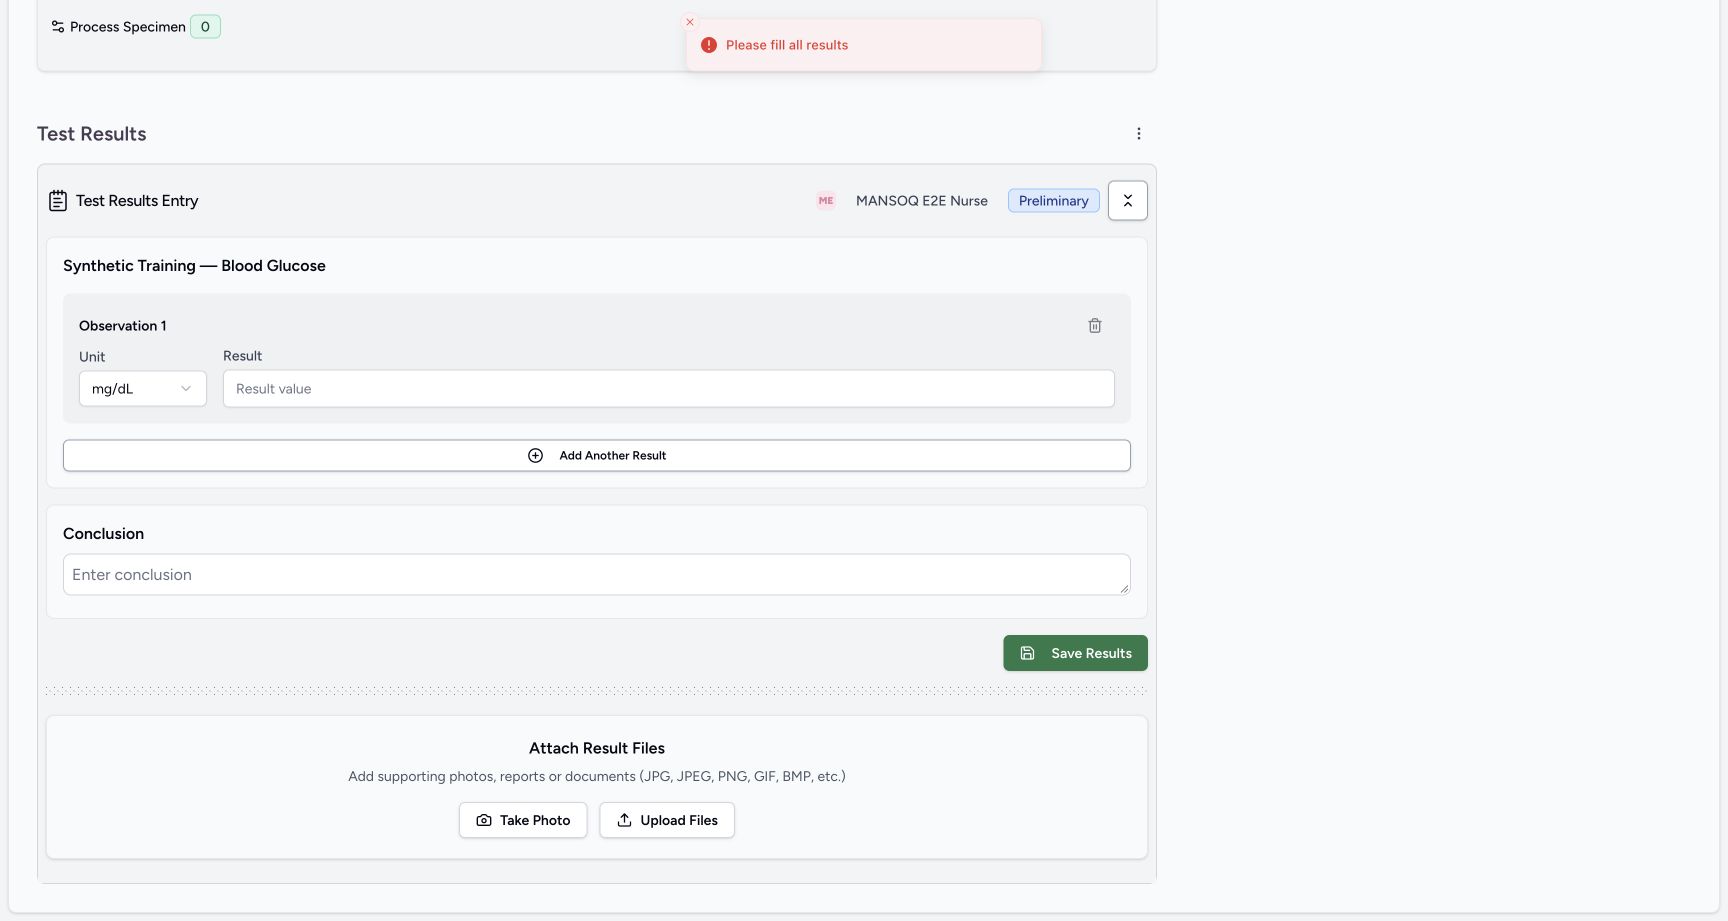Grab the conclusion textarea resize handle
1728x921 pixels.
click(1124, 589)
